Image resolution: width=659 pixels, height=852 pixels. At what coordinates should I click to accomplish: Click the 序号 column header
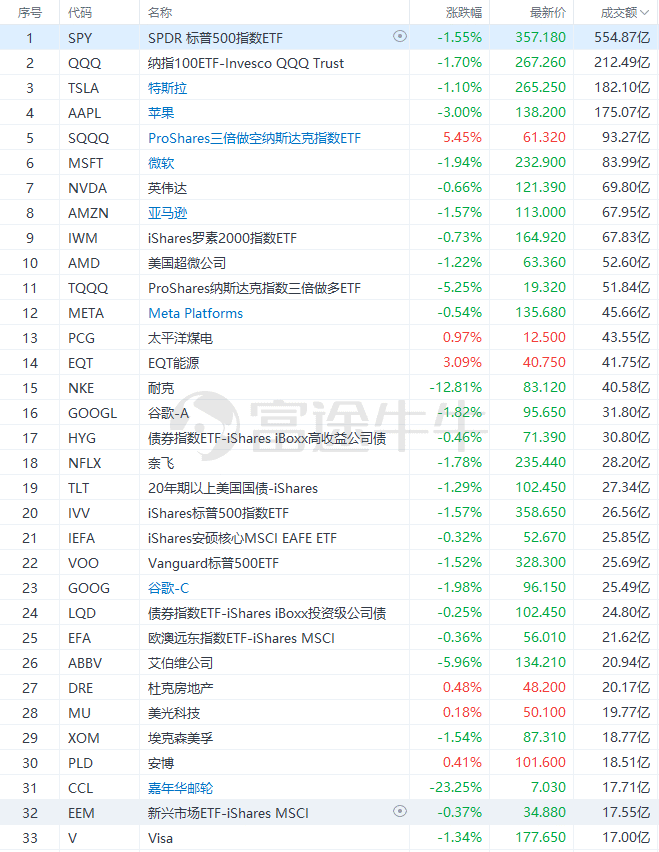pos(30,12)
